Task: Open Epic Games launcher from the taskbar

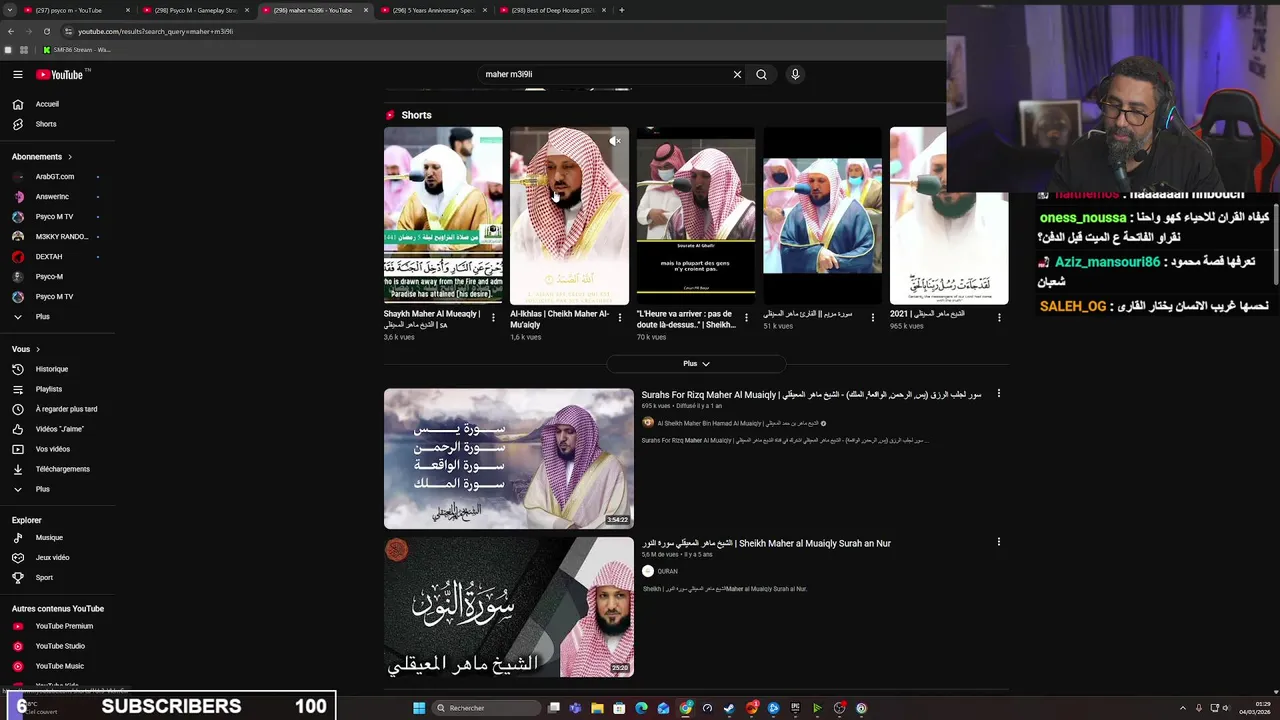Action: pyautogui.click(x=795, y=708)
